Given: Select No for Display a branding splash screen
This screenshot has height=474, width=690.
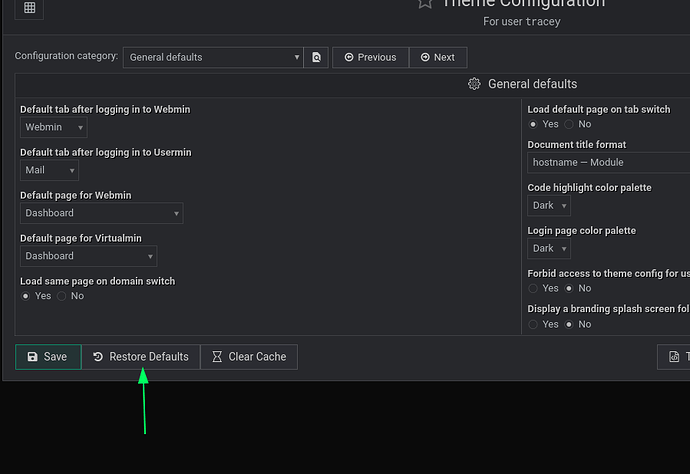Looking at the screenshot, I should pyautogui.click(x=569, y=325).
